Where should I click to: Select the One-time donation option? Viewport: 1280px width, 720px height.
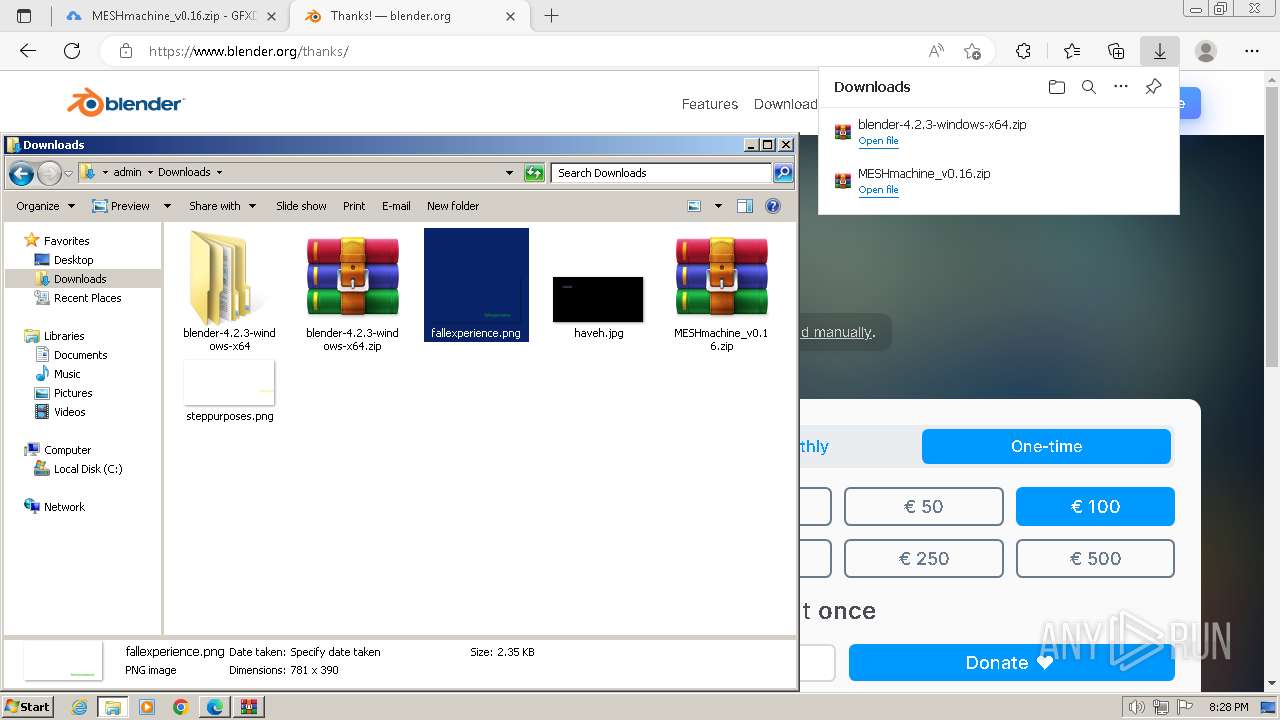click(1046, 446)
